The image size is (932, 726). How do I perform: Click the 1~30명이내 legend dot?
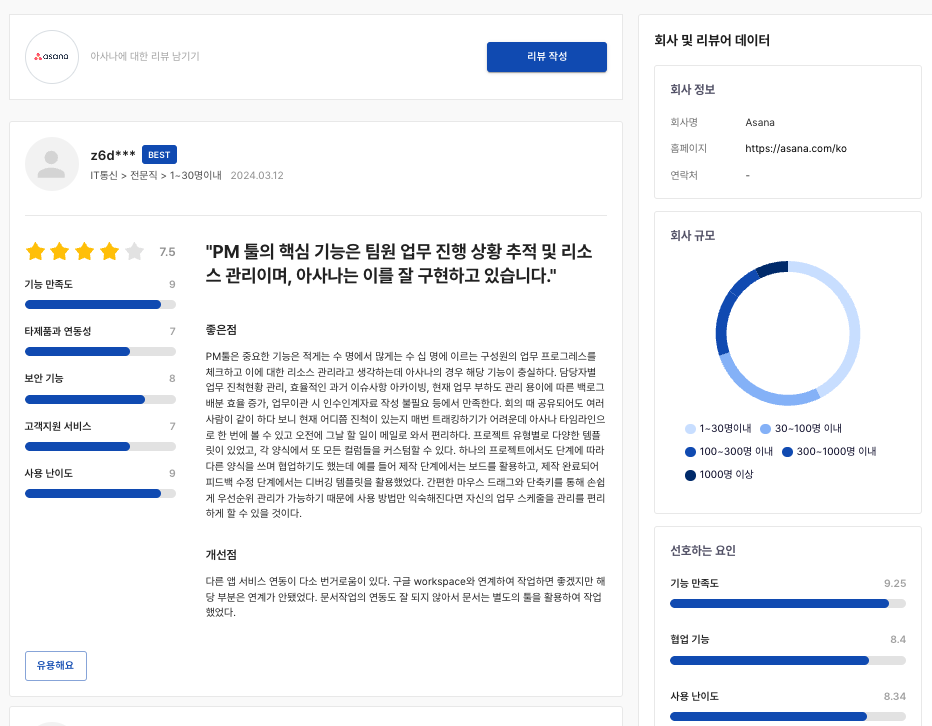pyautogui.click(x=690, y=428)
